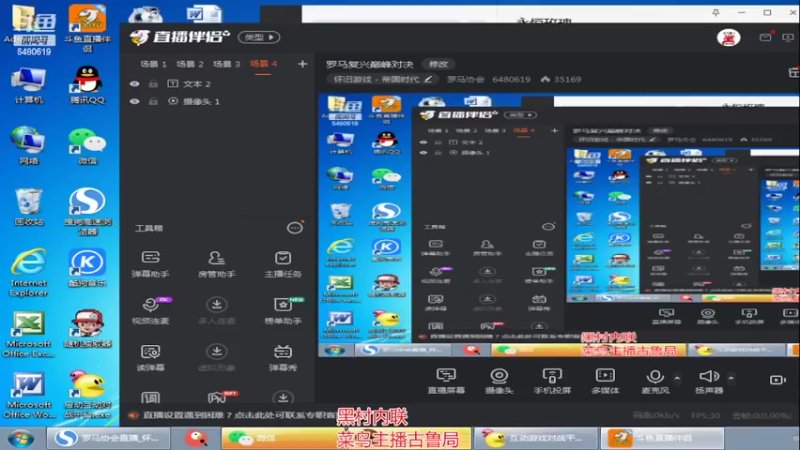Open the 弹幕助手 tool
800x450 pixels.
150,264
